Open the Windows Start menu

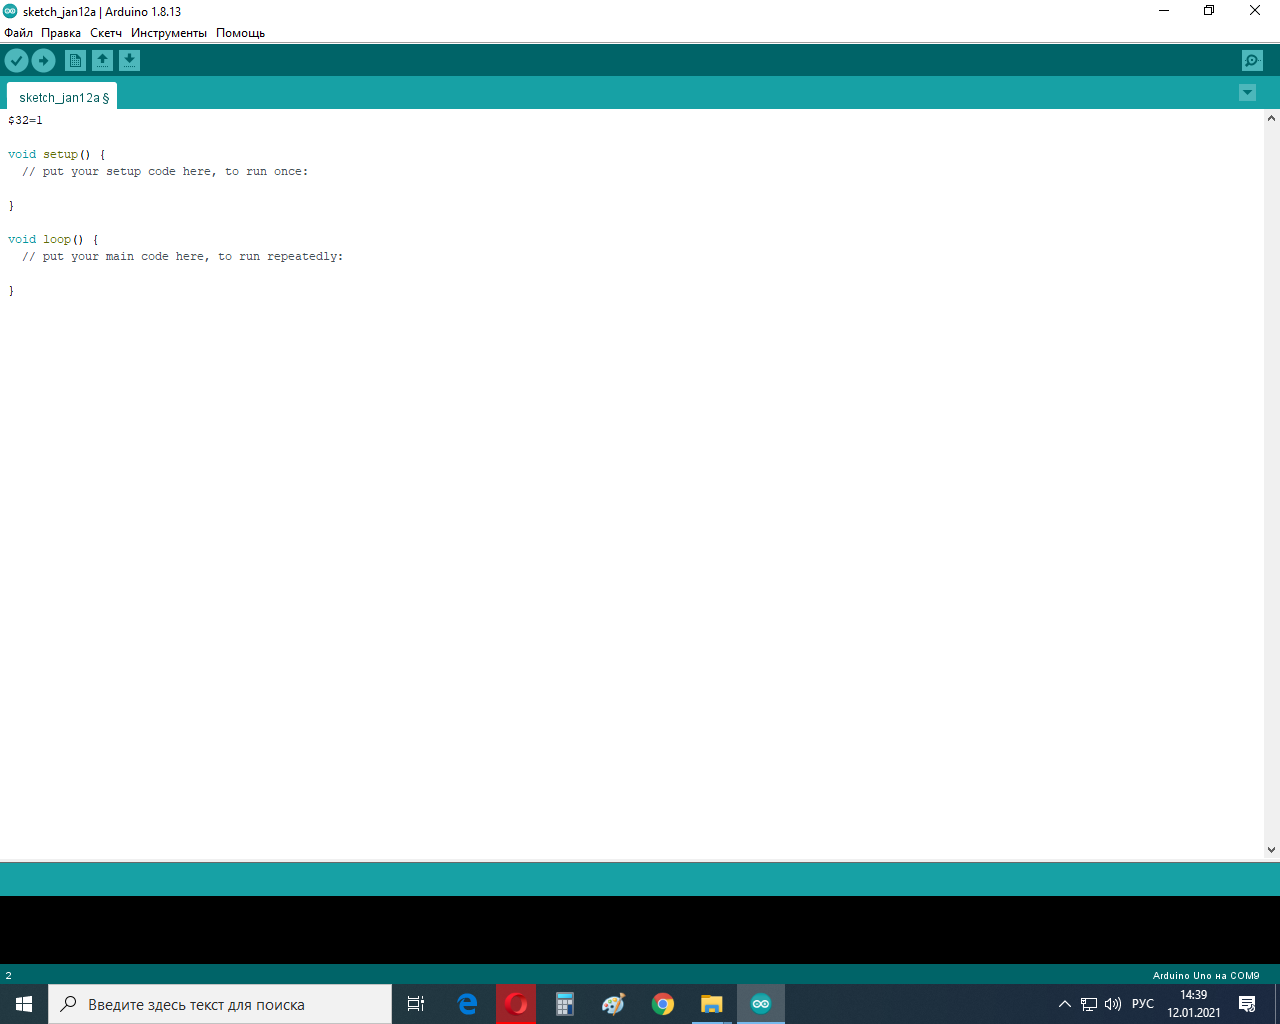pos(24,1004)
